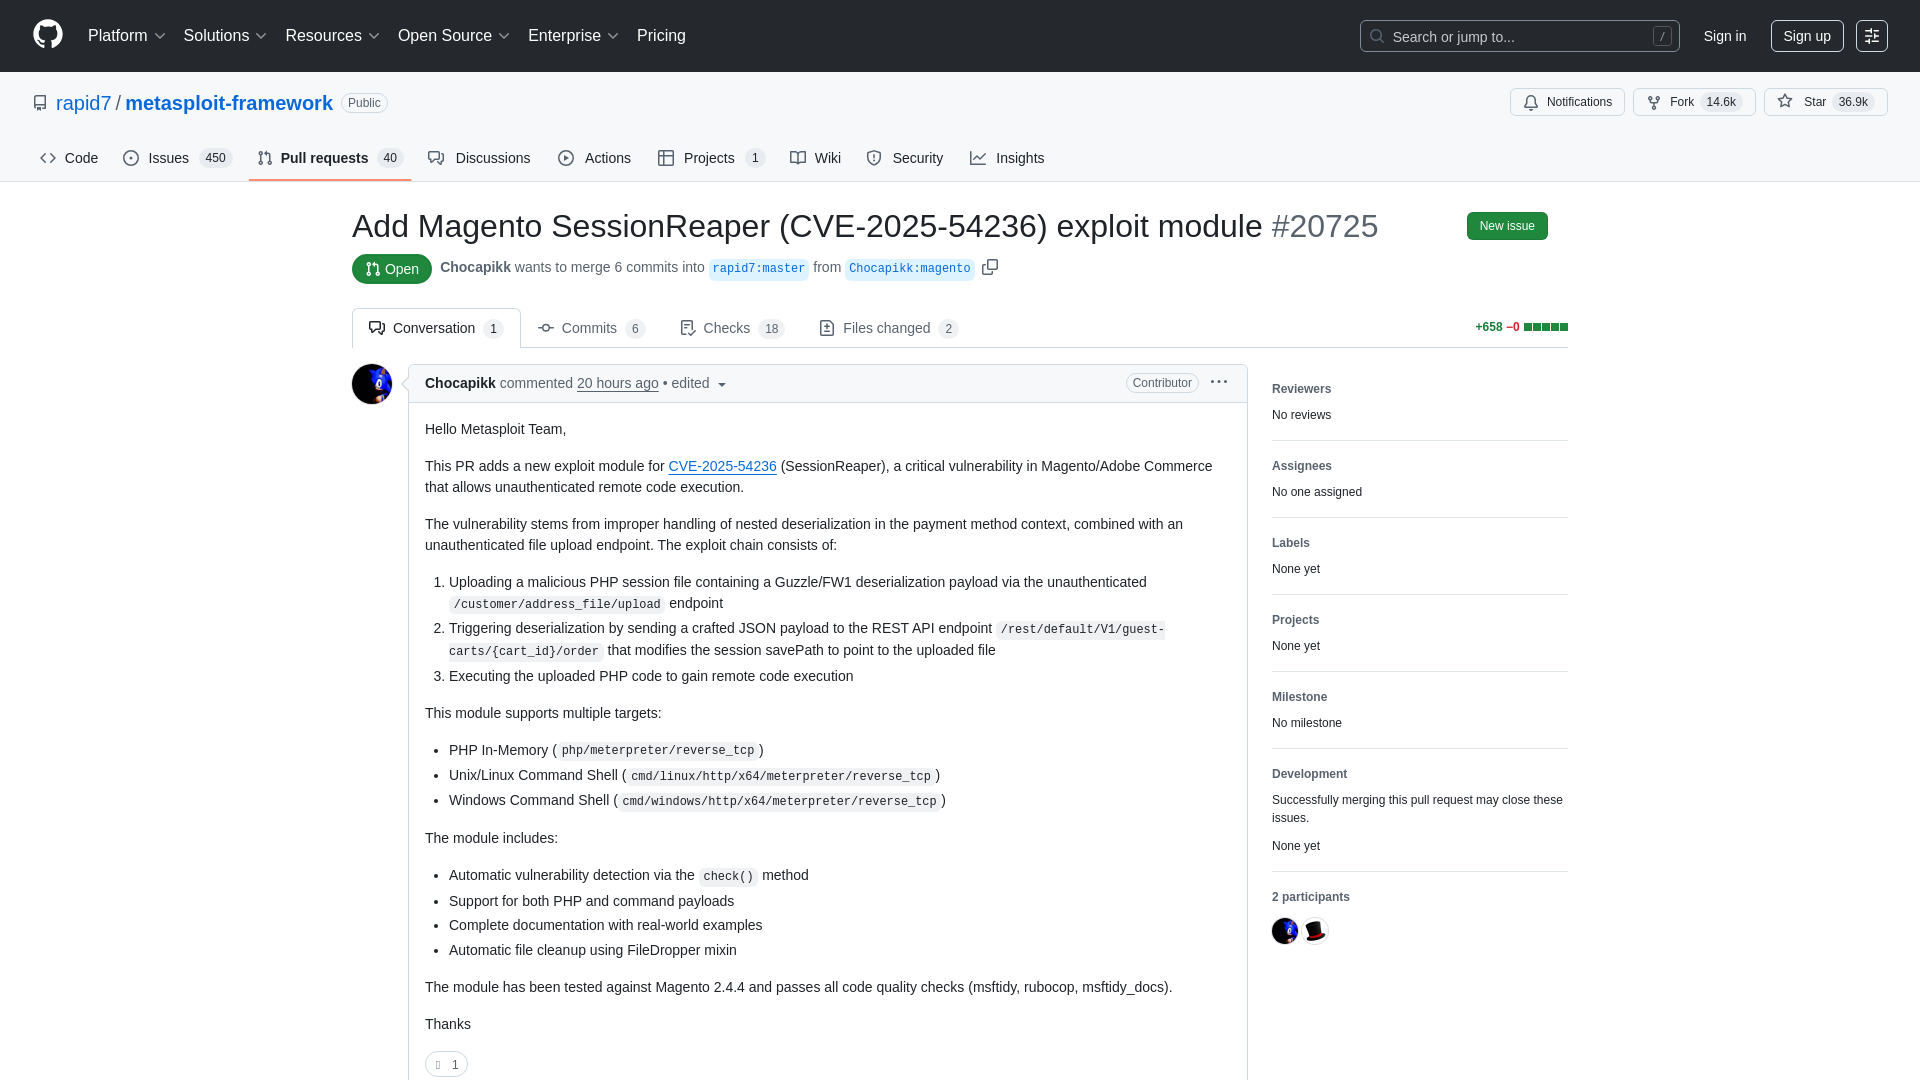The image size is (1920, 1080).
Task: Follow the CVE-2025-54236 link
Action: [722, 466]
